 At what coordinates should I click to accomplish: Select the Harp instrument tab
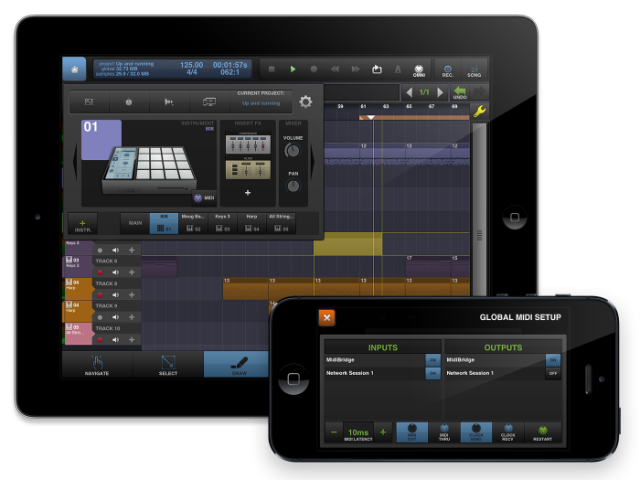[x=251, y=224]
